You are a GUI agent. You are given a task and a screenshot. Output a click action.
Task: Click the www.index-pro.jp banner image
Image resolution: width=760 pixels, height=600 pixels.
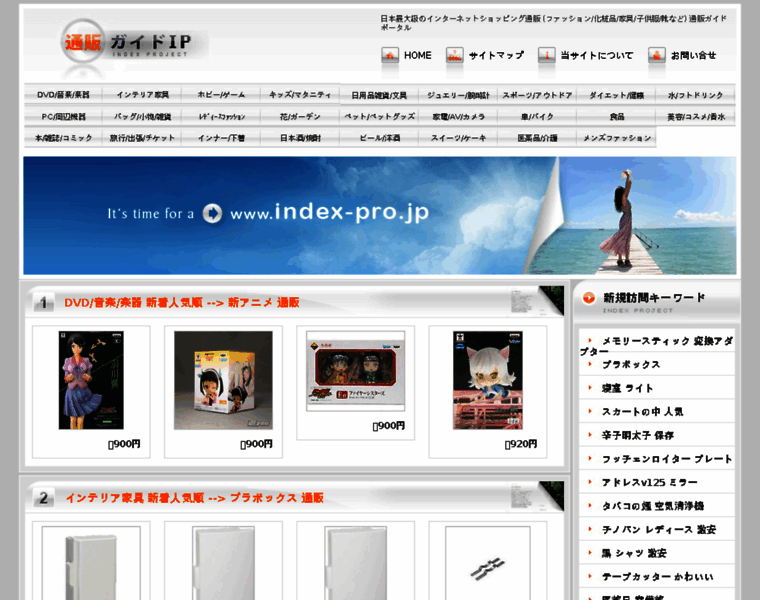(380, 215)
